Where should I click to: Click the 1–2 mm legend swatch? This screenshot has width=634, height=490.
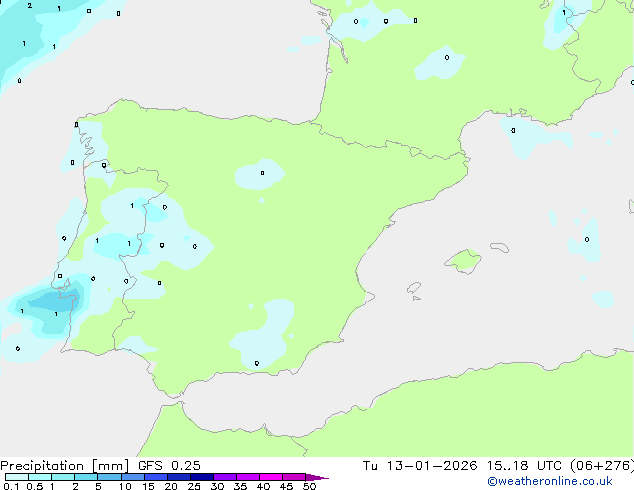click(x=63, y=477)
